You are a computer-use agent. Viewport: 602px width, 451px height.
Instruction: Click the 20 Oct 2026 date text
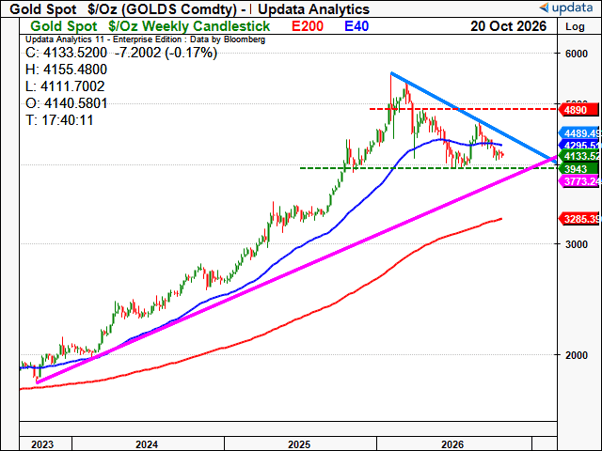pos(508,26)
